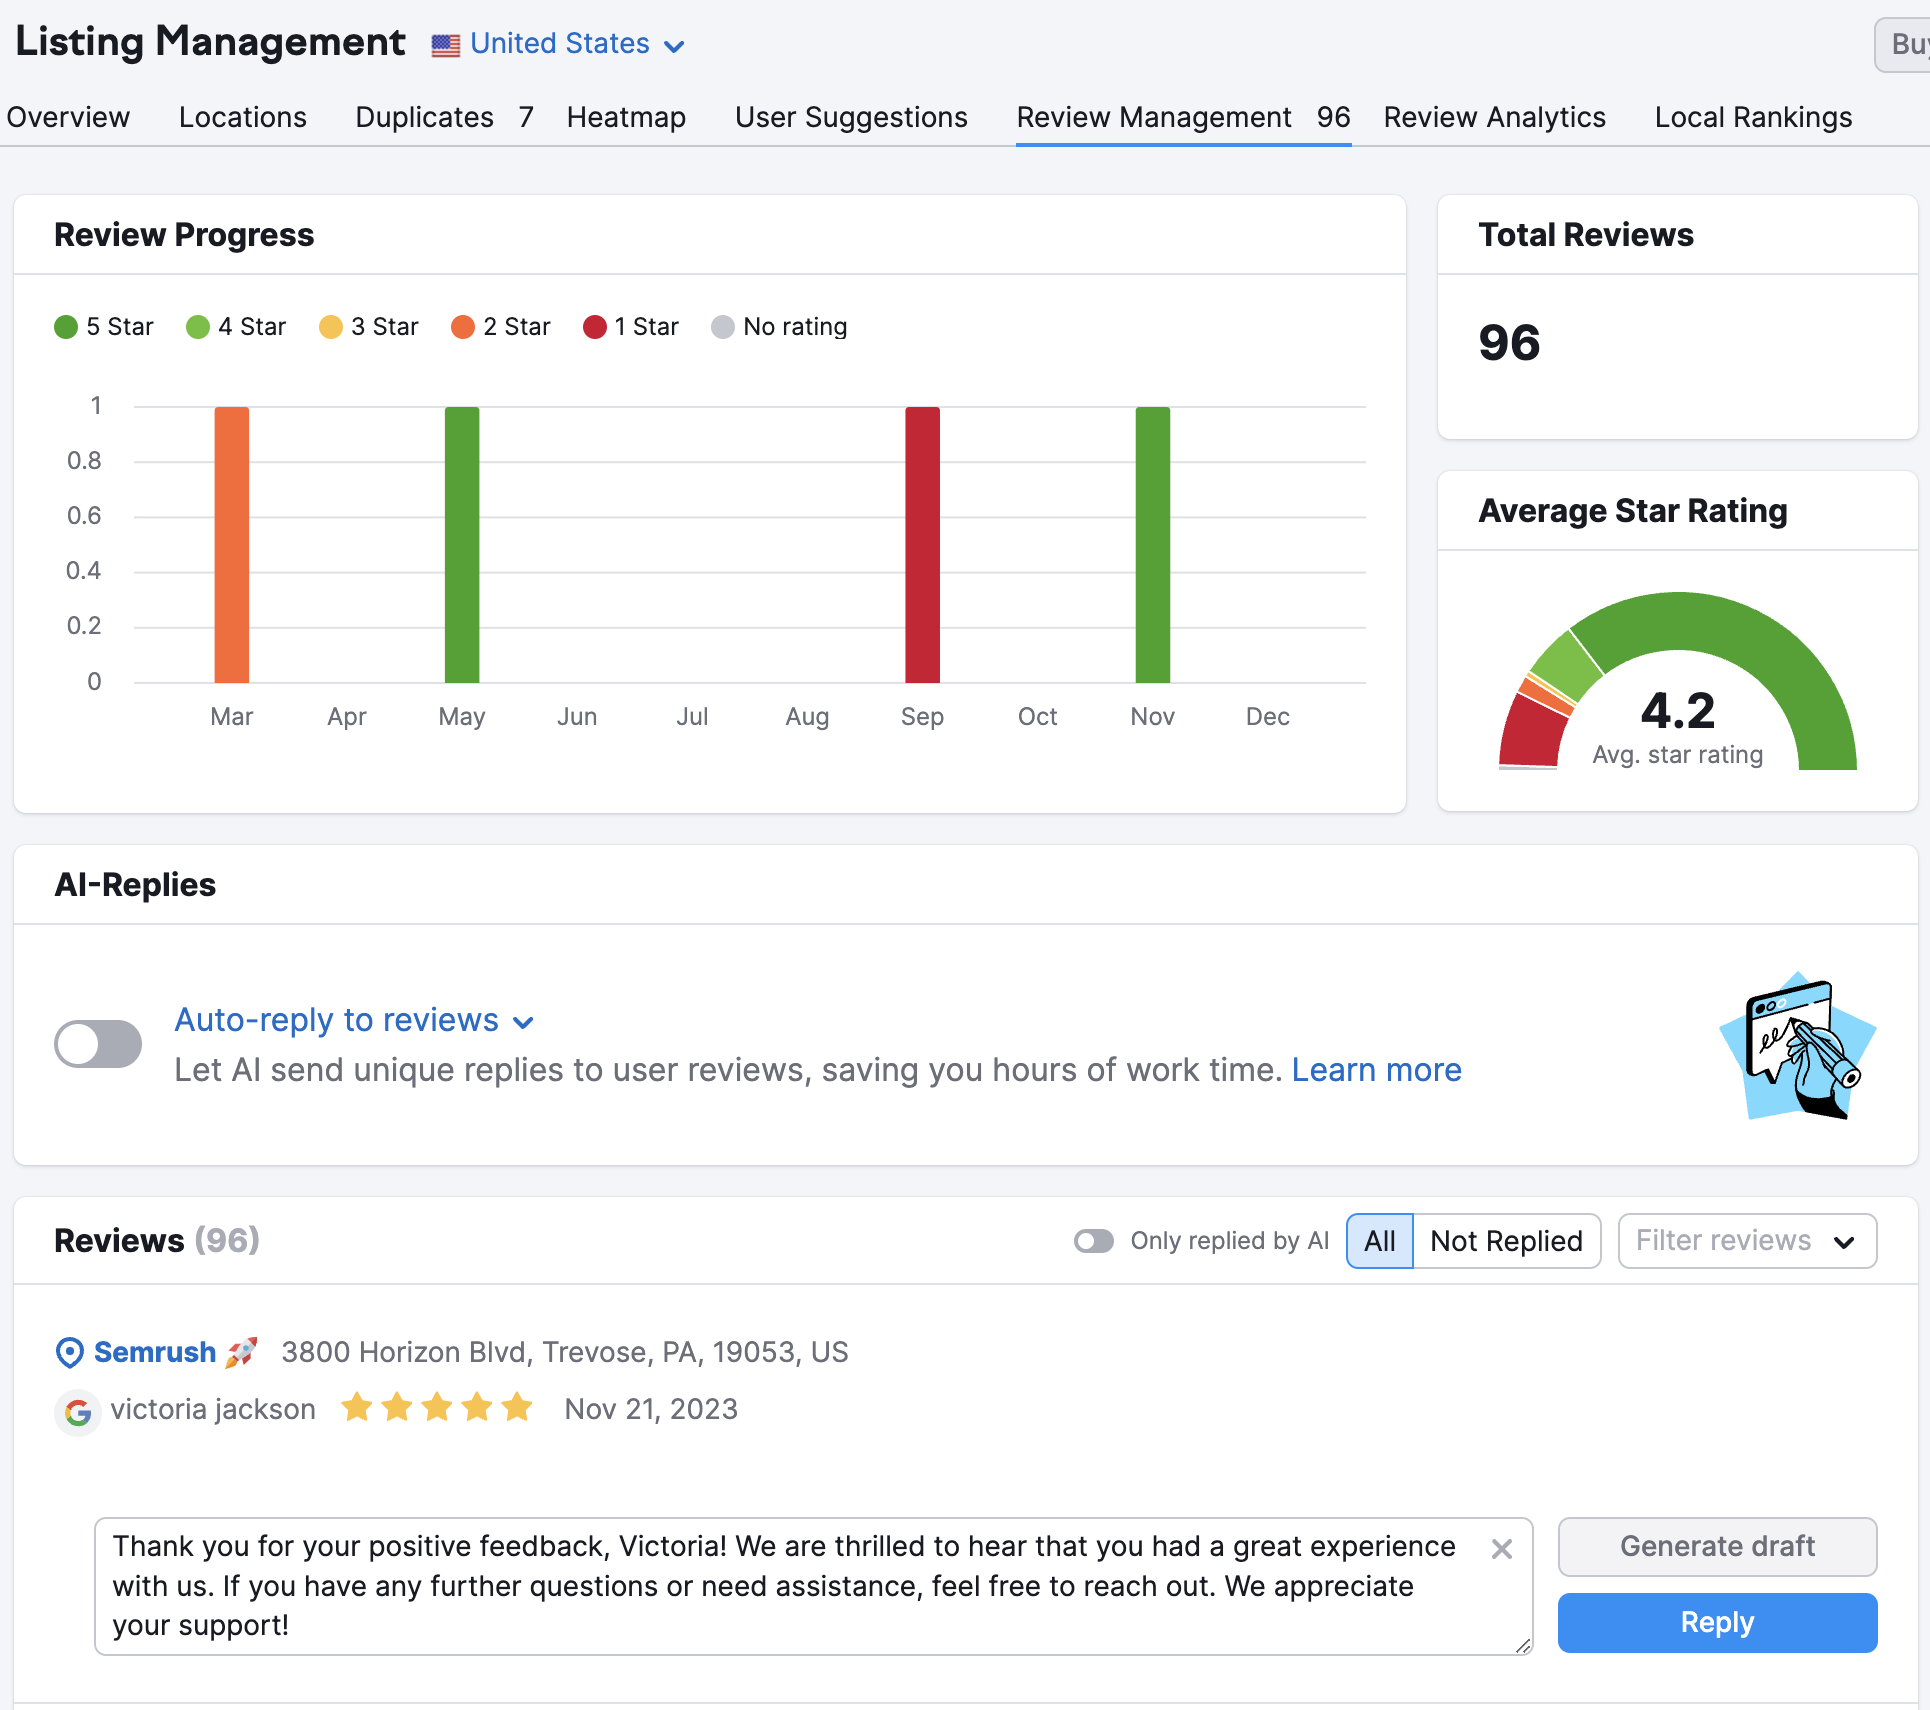
Task: Select the Not Replied filter button
Action: 1504,1241
